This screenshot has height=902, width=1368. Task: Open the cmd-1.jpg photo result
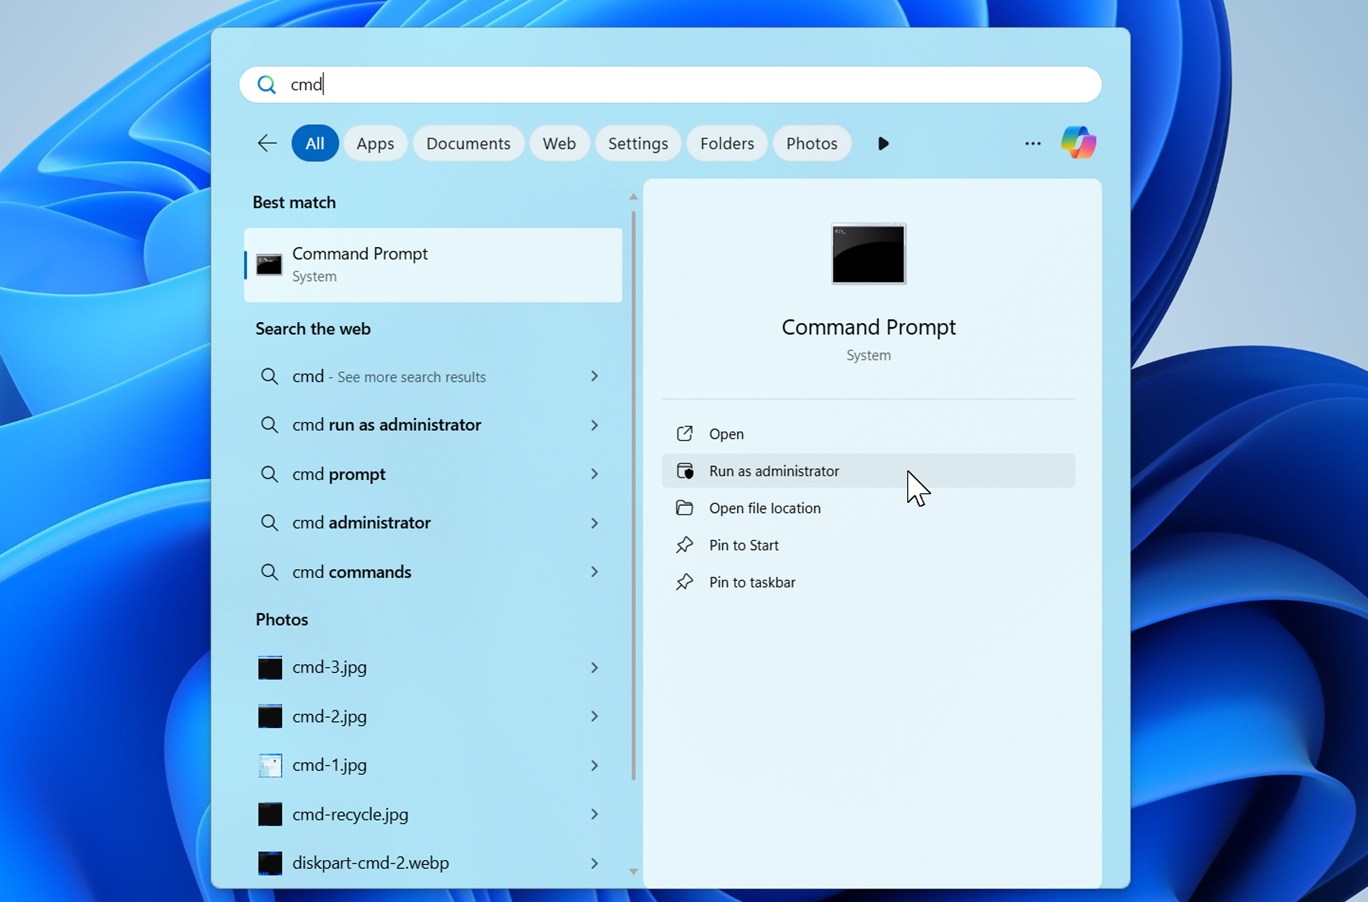pos(329,765)
